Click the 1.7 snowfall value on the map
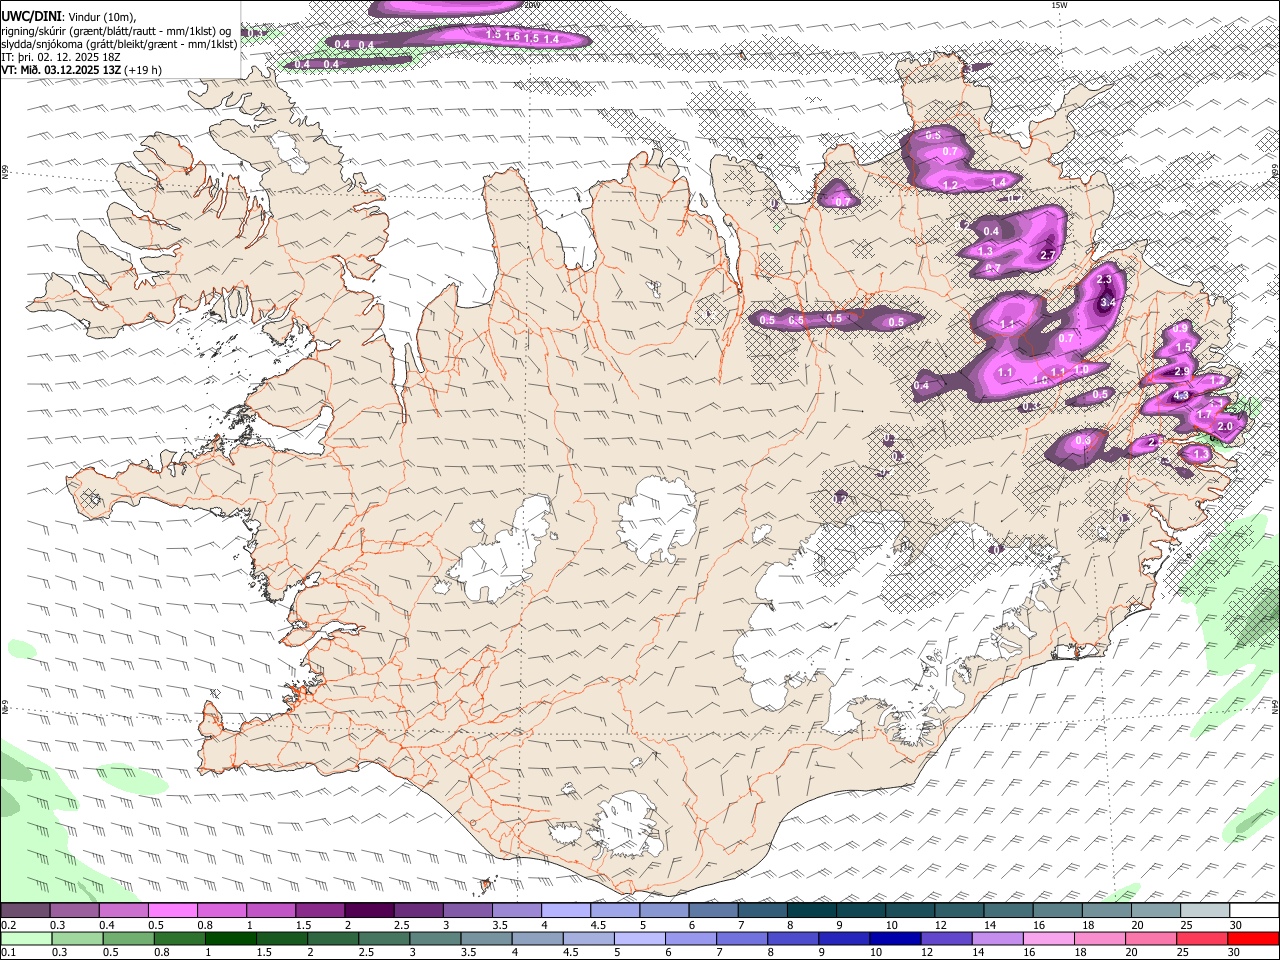Screen dimensions: 1280x960 [1204, 414]
